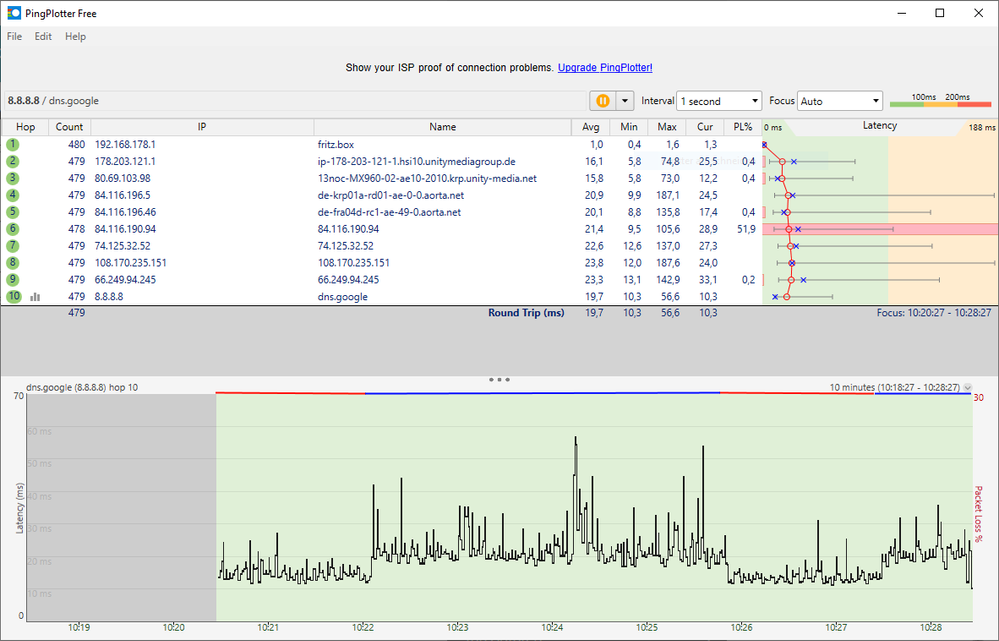
Task: Click the hop 1 green circle icon
Action: pyautogui.click(x=13, y=145)
